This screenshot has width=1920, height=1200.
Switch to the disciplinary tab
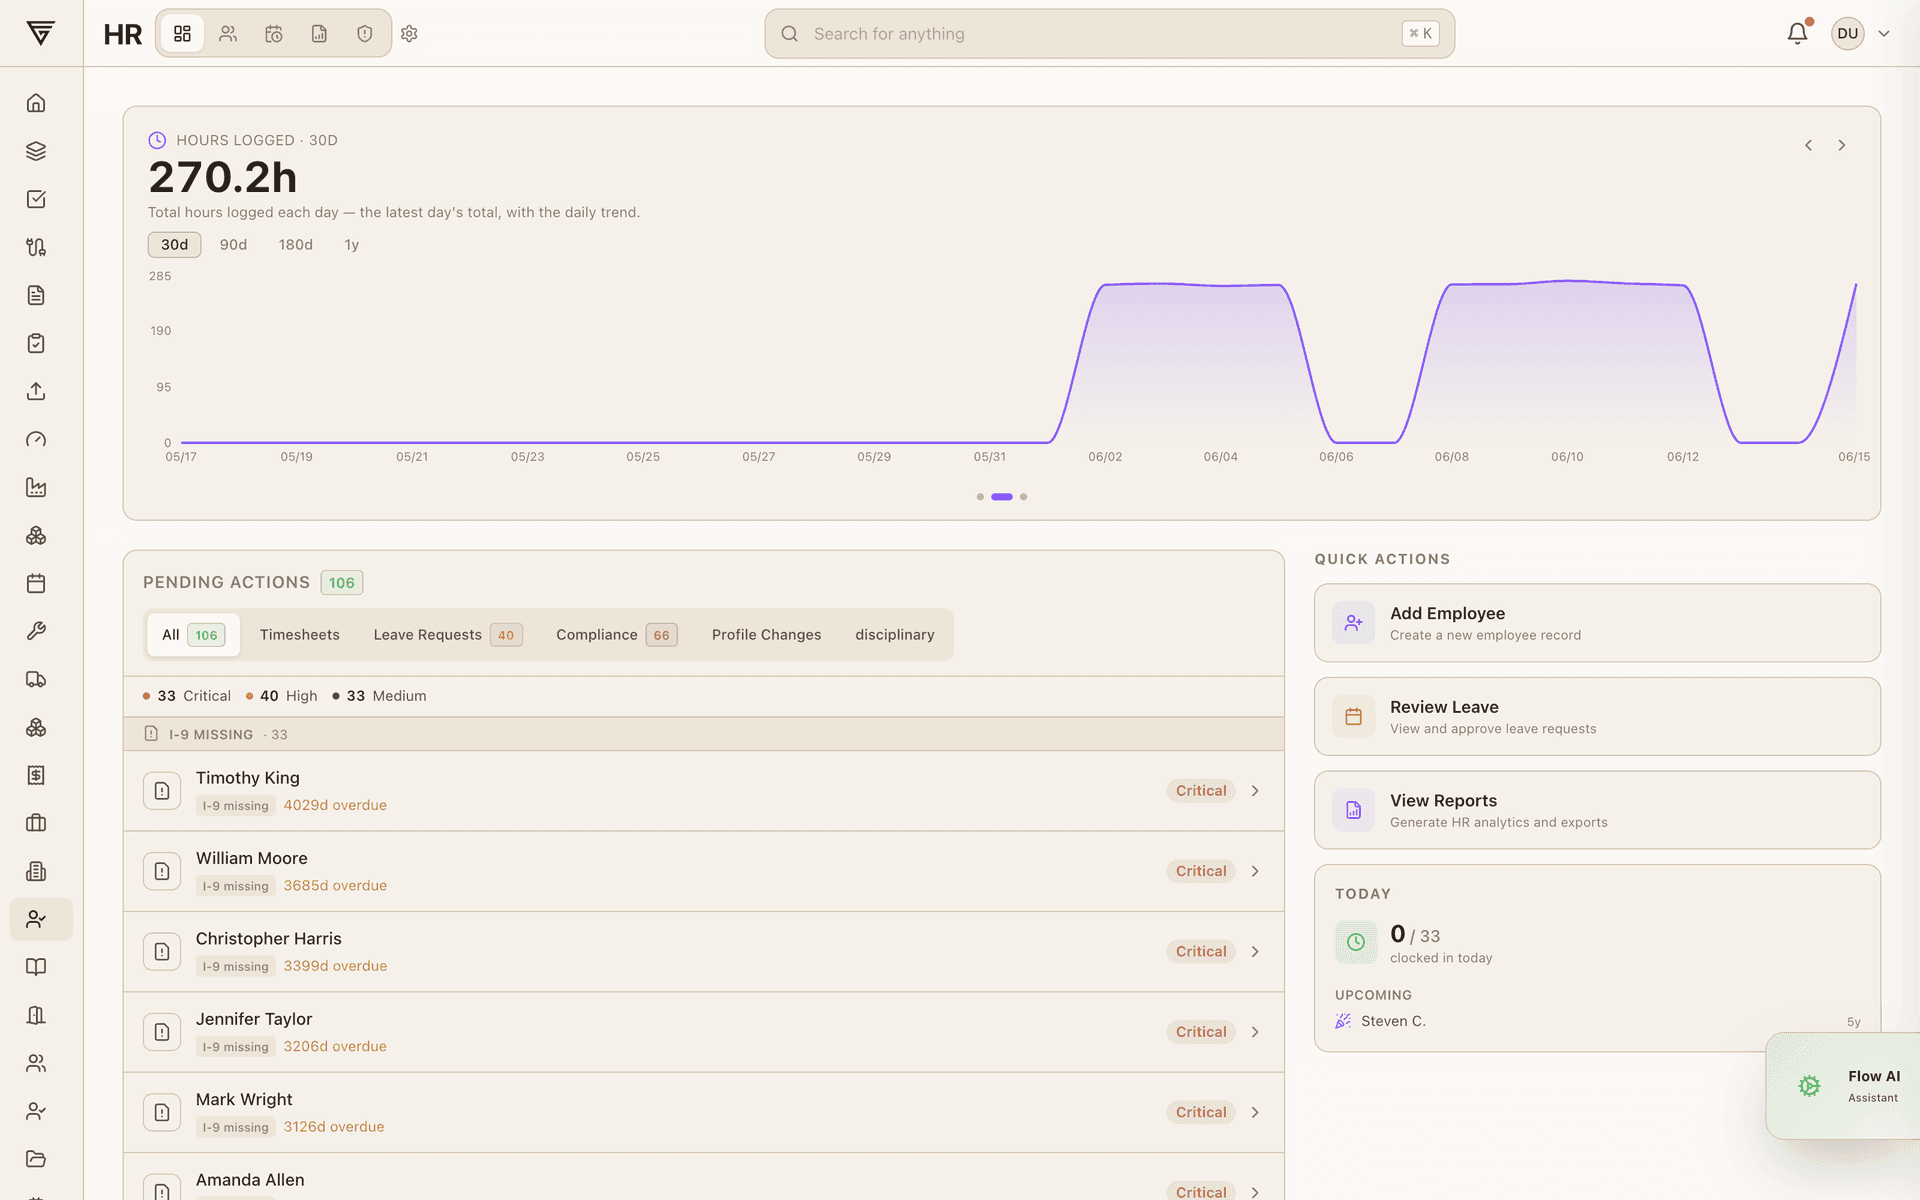[895, 635]
